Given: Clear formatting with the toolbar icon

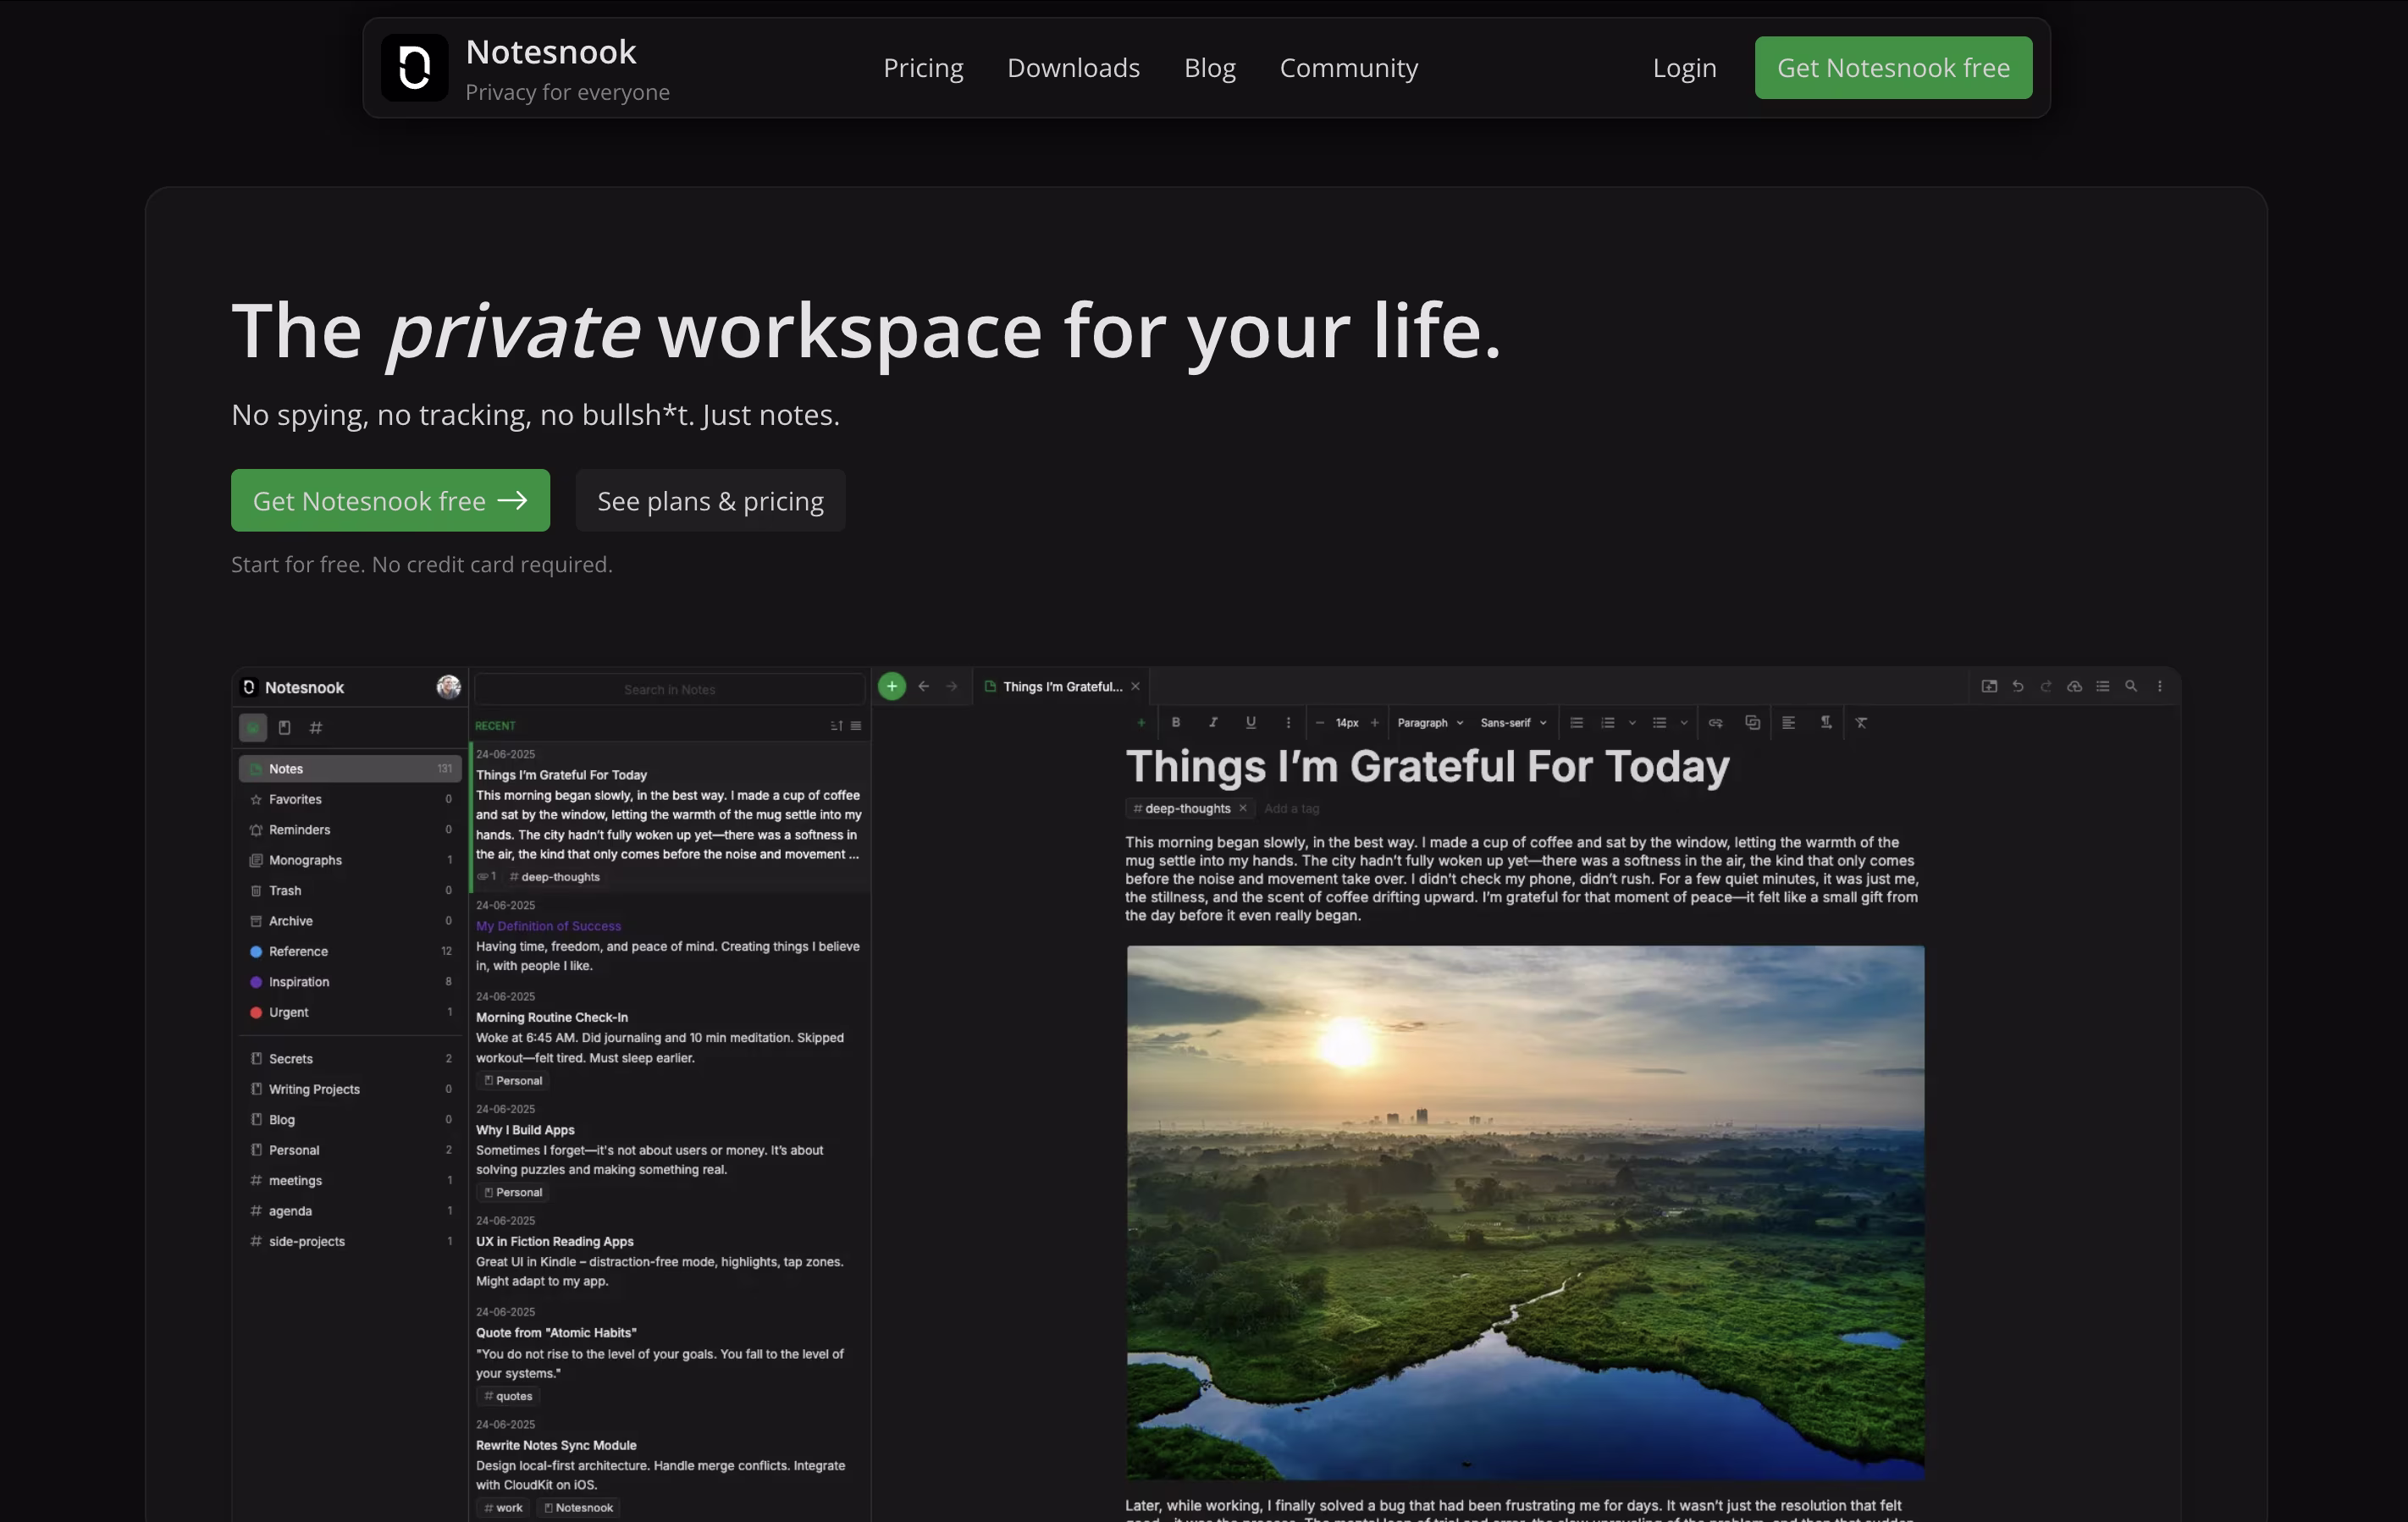Looking at the screenshot, I should 1861,722.
